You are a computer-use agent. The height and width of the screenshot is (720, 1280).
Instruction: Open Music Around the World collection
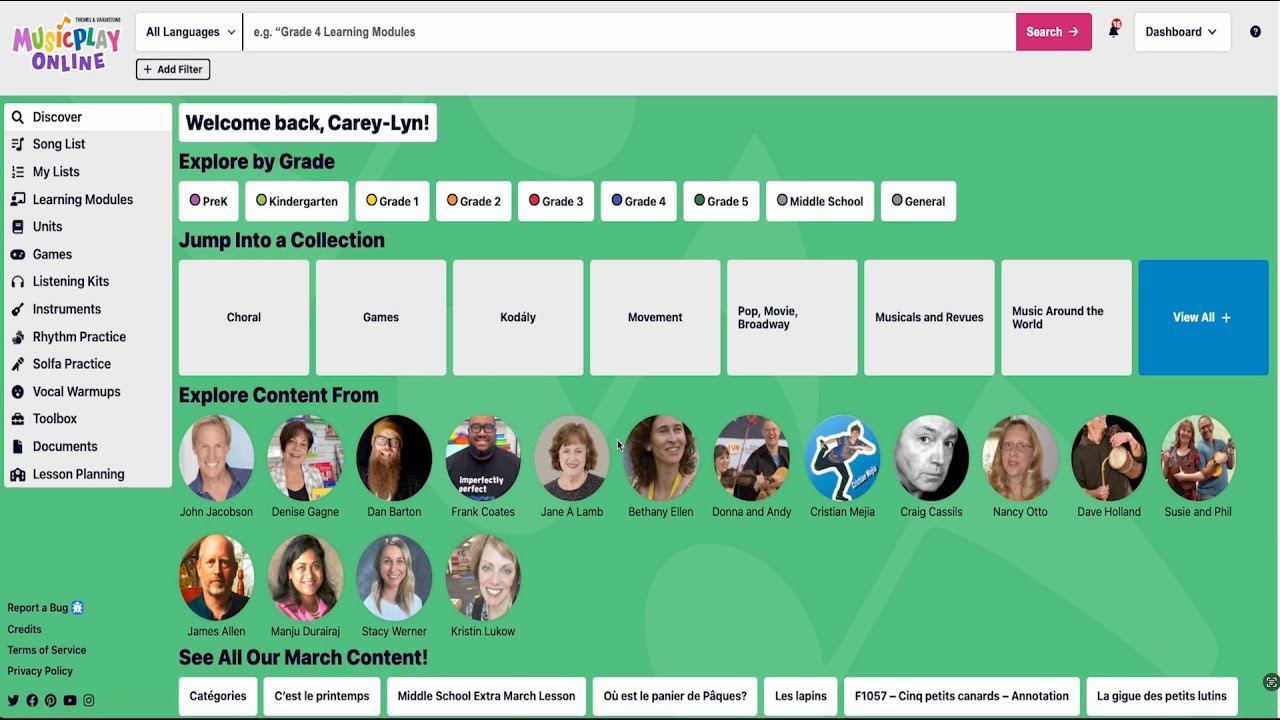(1066, 317)
